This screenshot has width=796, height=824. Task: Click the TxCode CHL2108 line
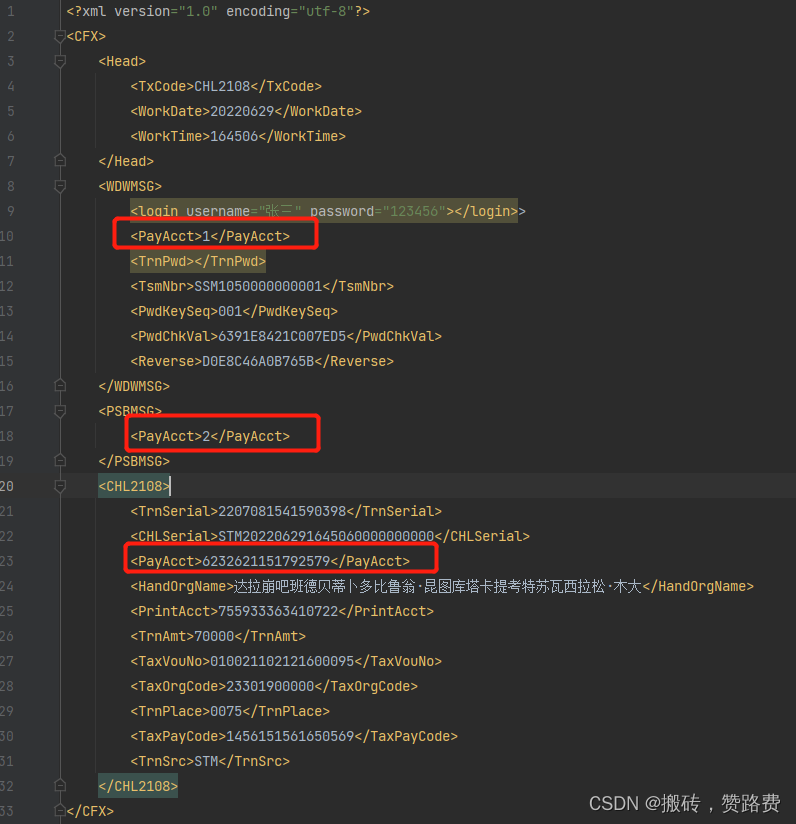coord(226,86)
